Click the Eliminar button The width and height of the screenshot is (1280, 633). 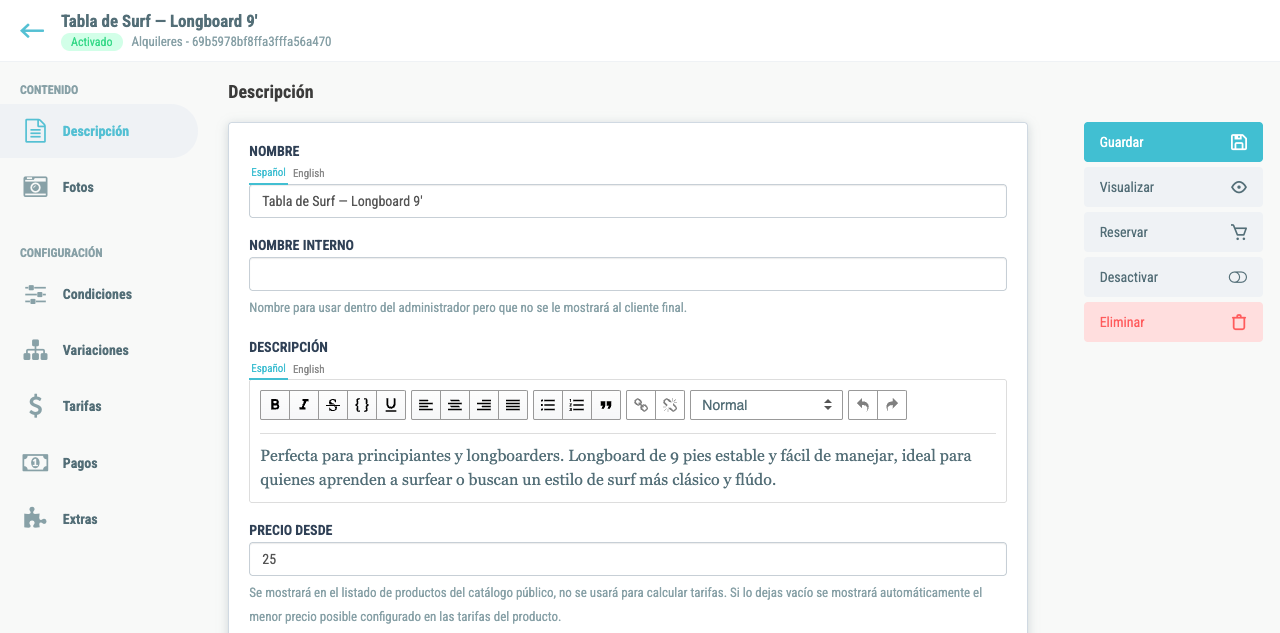1173,322
